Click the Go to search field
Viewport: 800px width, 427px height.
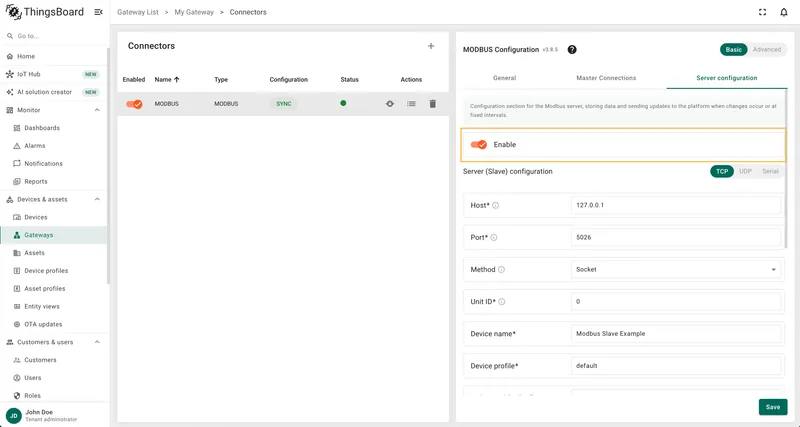54,36
